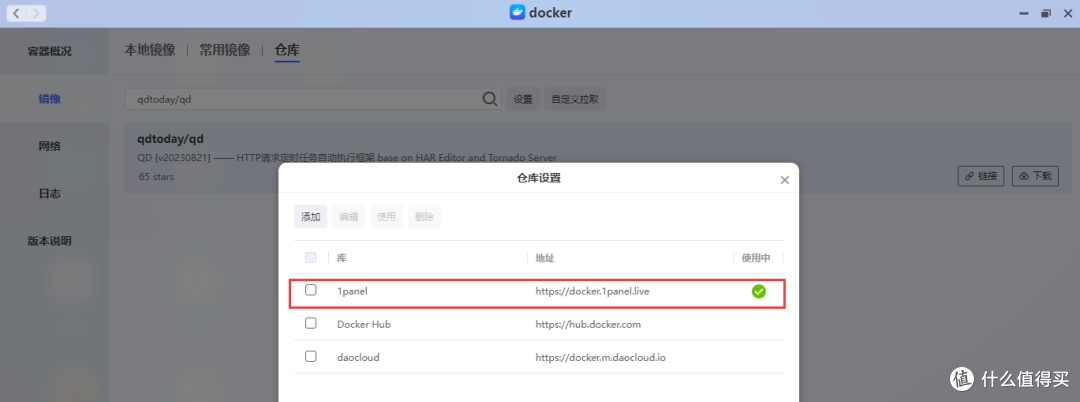
Task: Switch to the 常用镜像 tab
Action: click(x=225, y=50)
